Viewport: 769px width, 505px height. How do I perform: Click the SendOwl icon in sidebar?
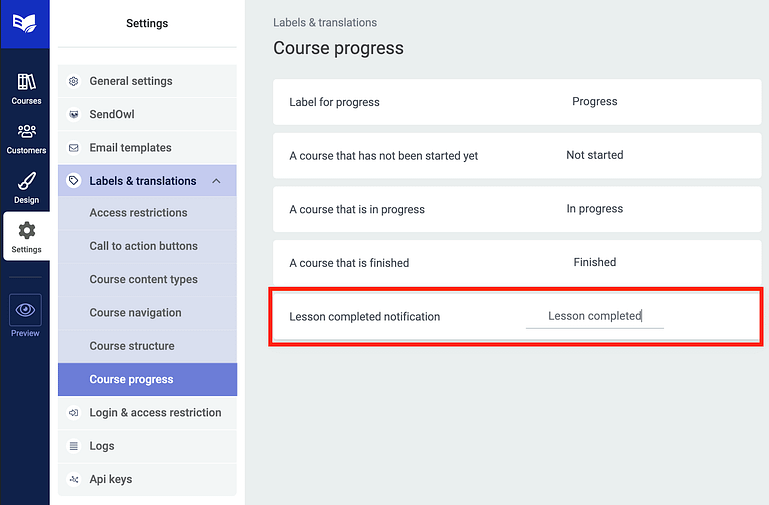pyautogui.click(x=73, y=115)
